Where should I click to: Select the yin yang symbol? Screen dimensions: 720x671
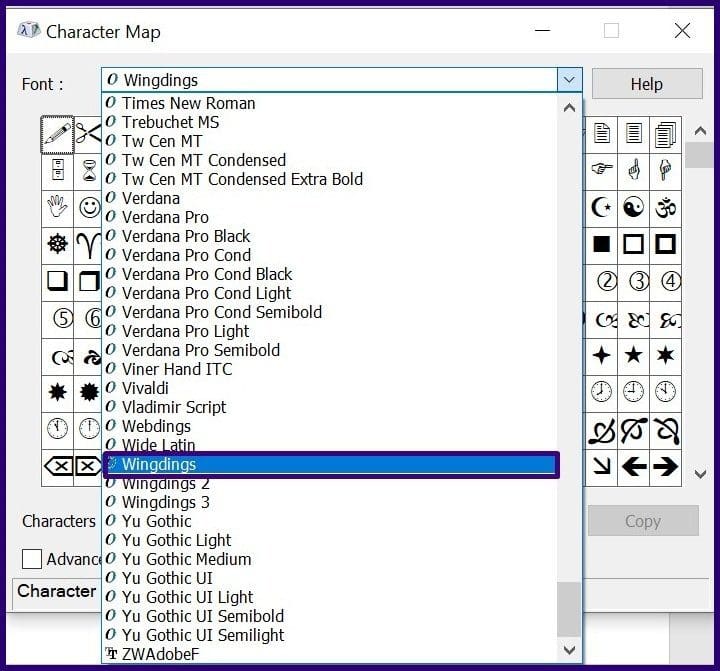(634, 208)
